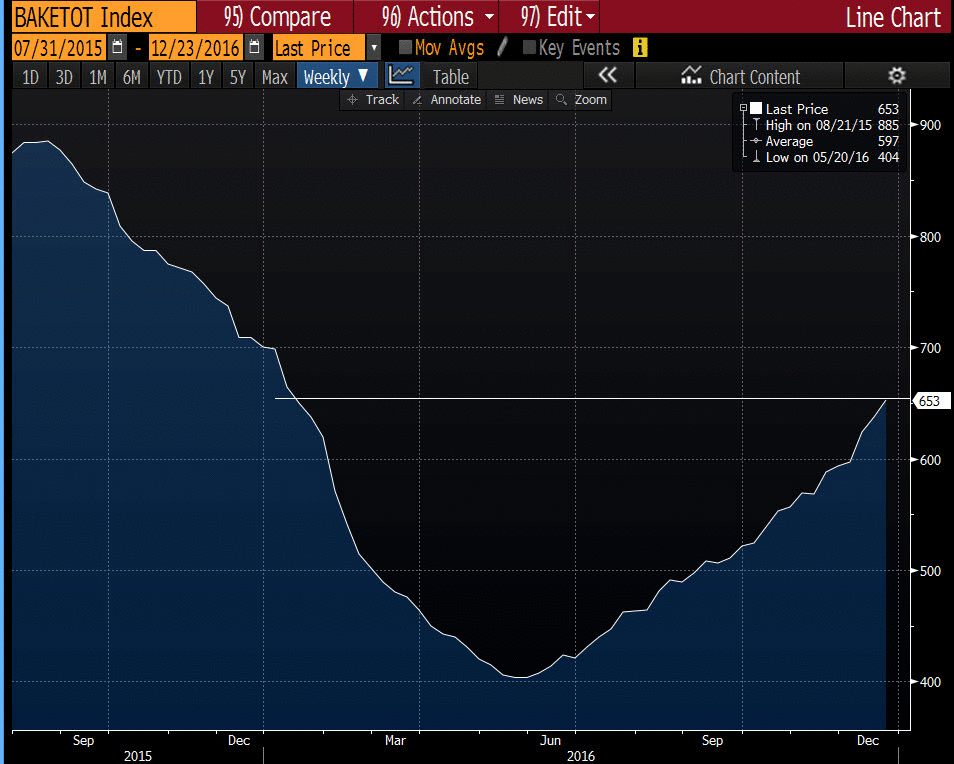Screen dimensions: 954x764
Task: Click the 400 y-axis label
Action: [x=930, y=681]
